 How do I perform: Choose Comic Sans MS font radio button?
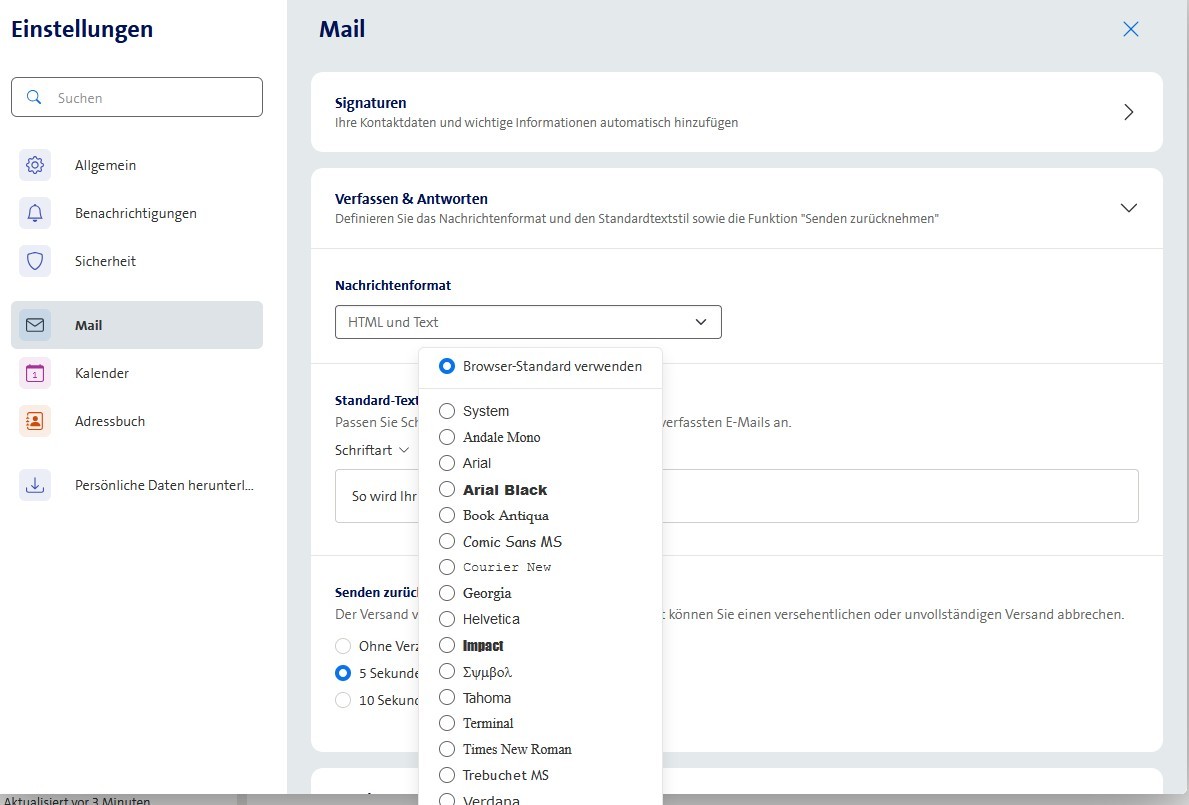point(447,541)
